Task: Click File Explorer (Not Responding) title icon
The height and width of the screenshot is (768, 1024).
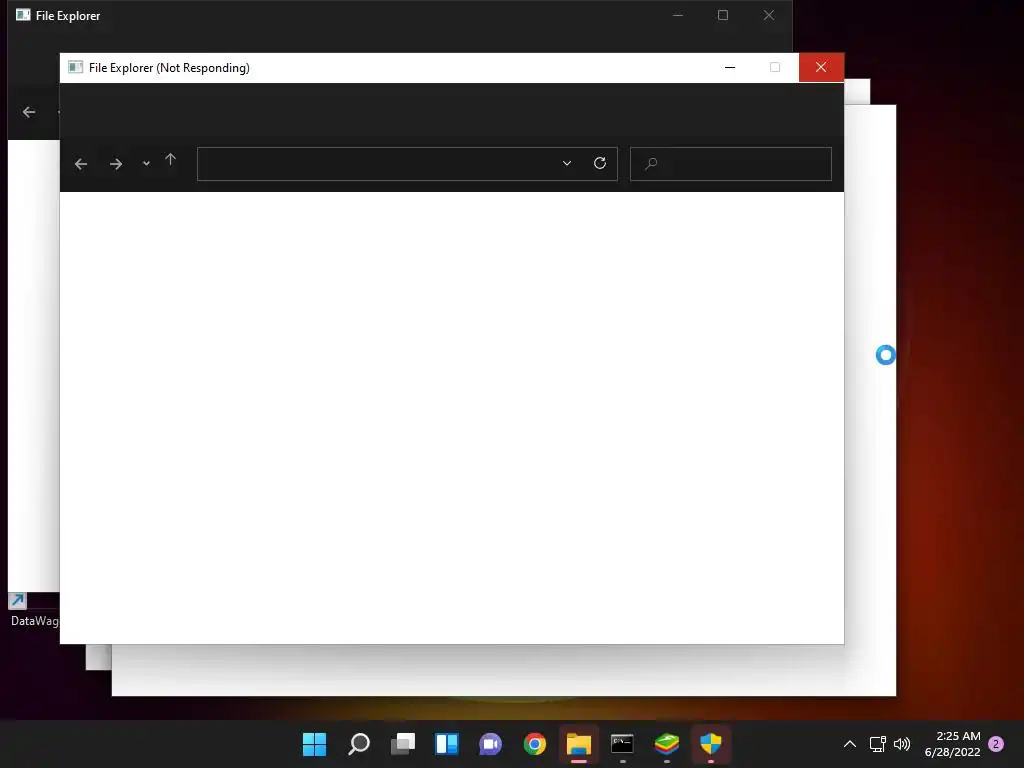Action: coord(76,67)
